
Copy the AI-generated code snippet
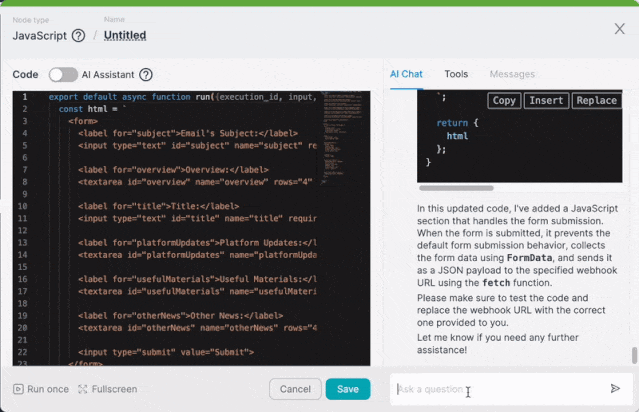click(x=505, y=100)
